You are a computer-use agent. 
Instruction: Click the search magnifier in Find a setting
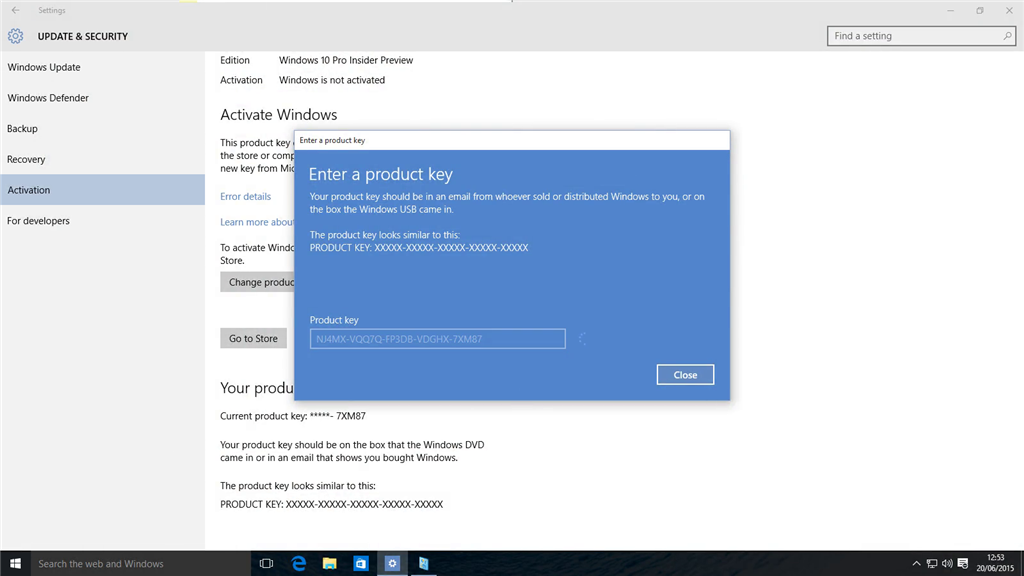[x=1007, y=36]
